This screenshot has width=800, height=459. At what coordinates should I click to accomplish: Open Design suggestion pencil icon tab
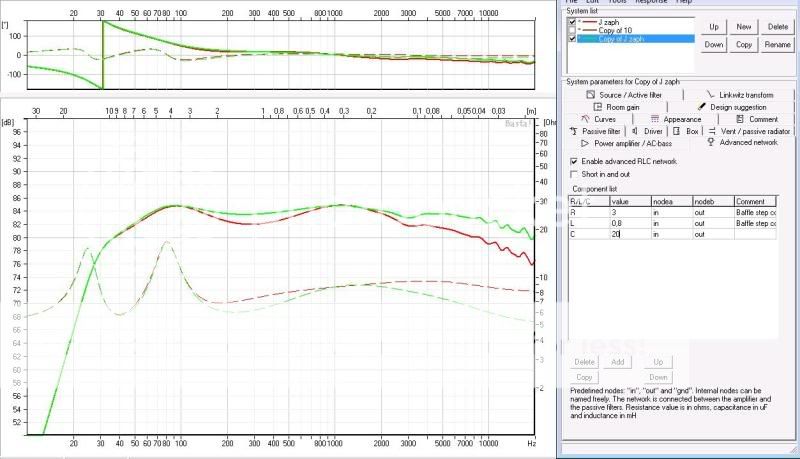pyautogui.click(x=700, y=106)
